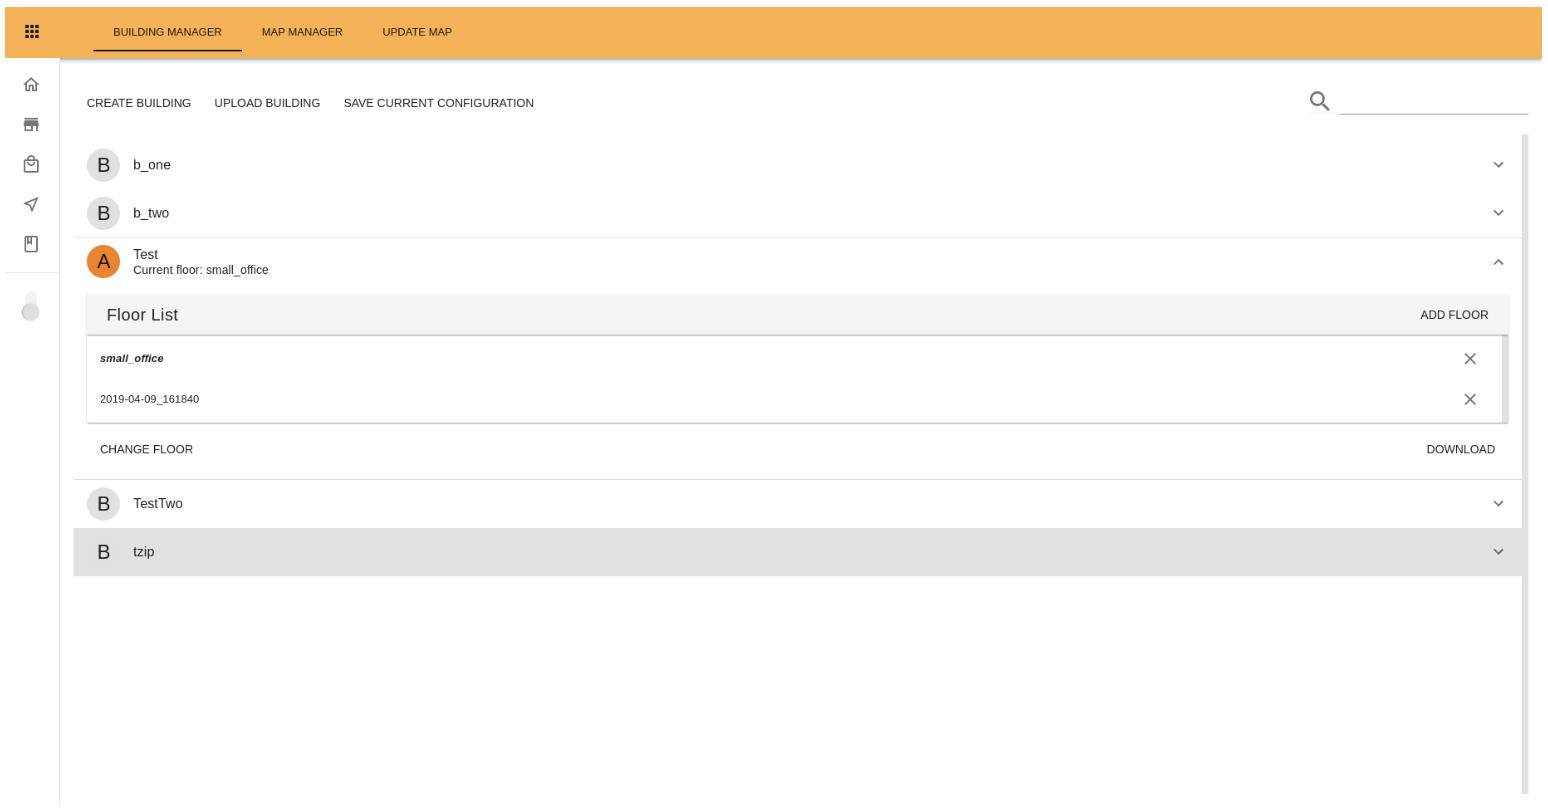
Task: Click Change Floor button
Action: (x=146, y=450)
